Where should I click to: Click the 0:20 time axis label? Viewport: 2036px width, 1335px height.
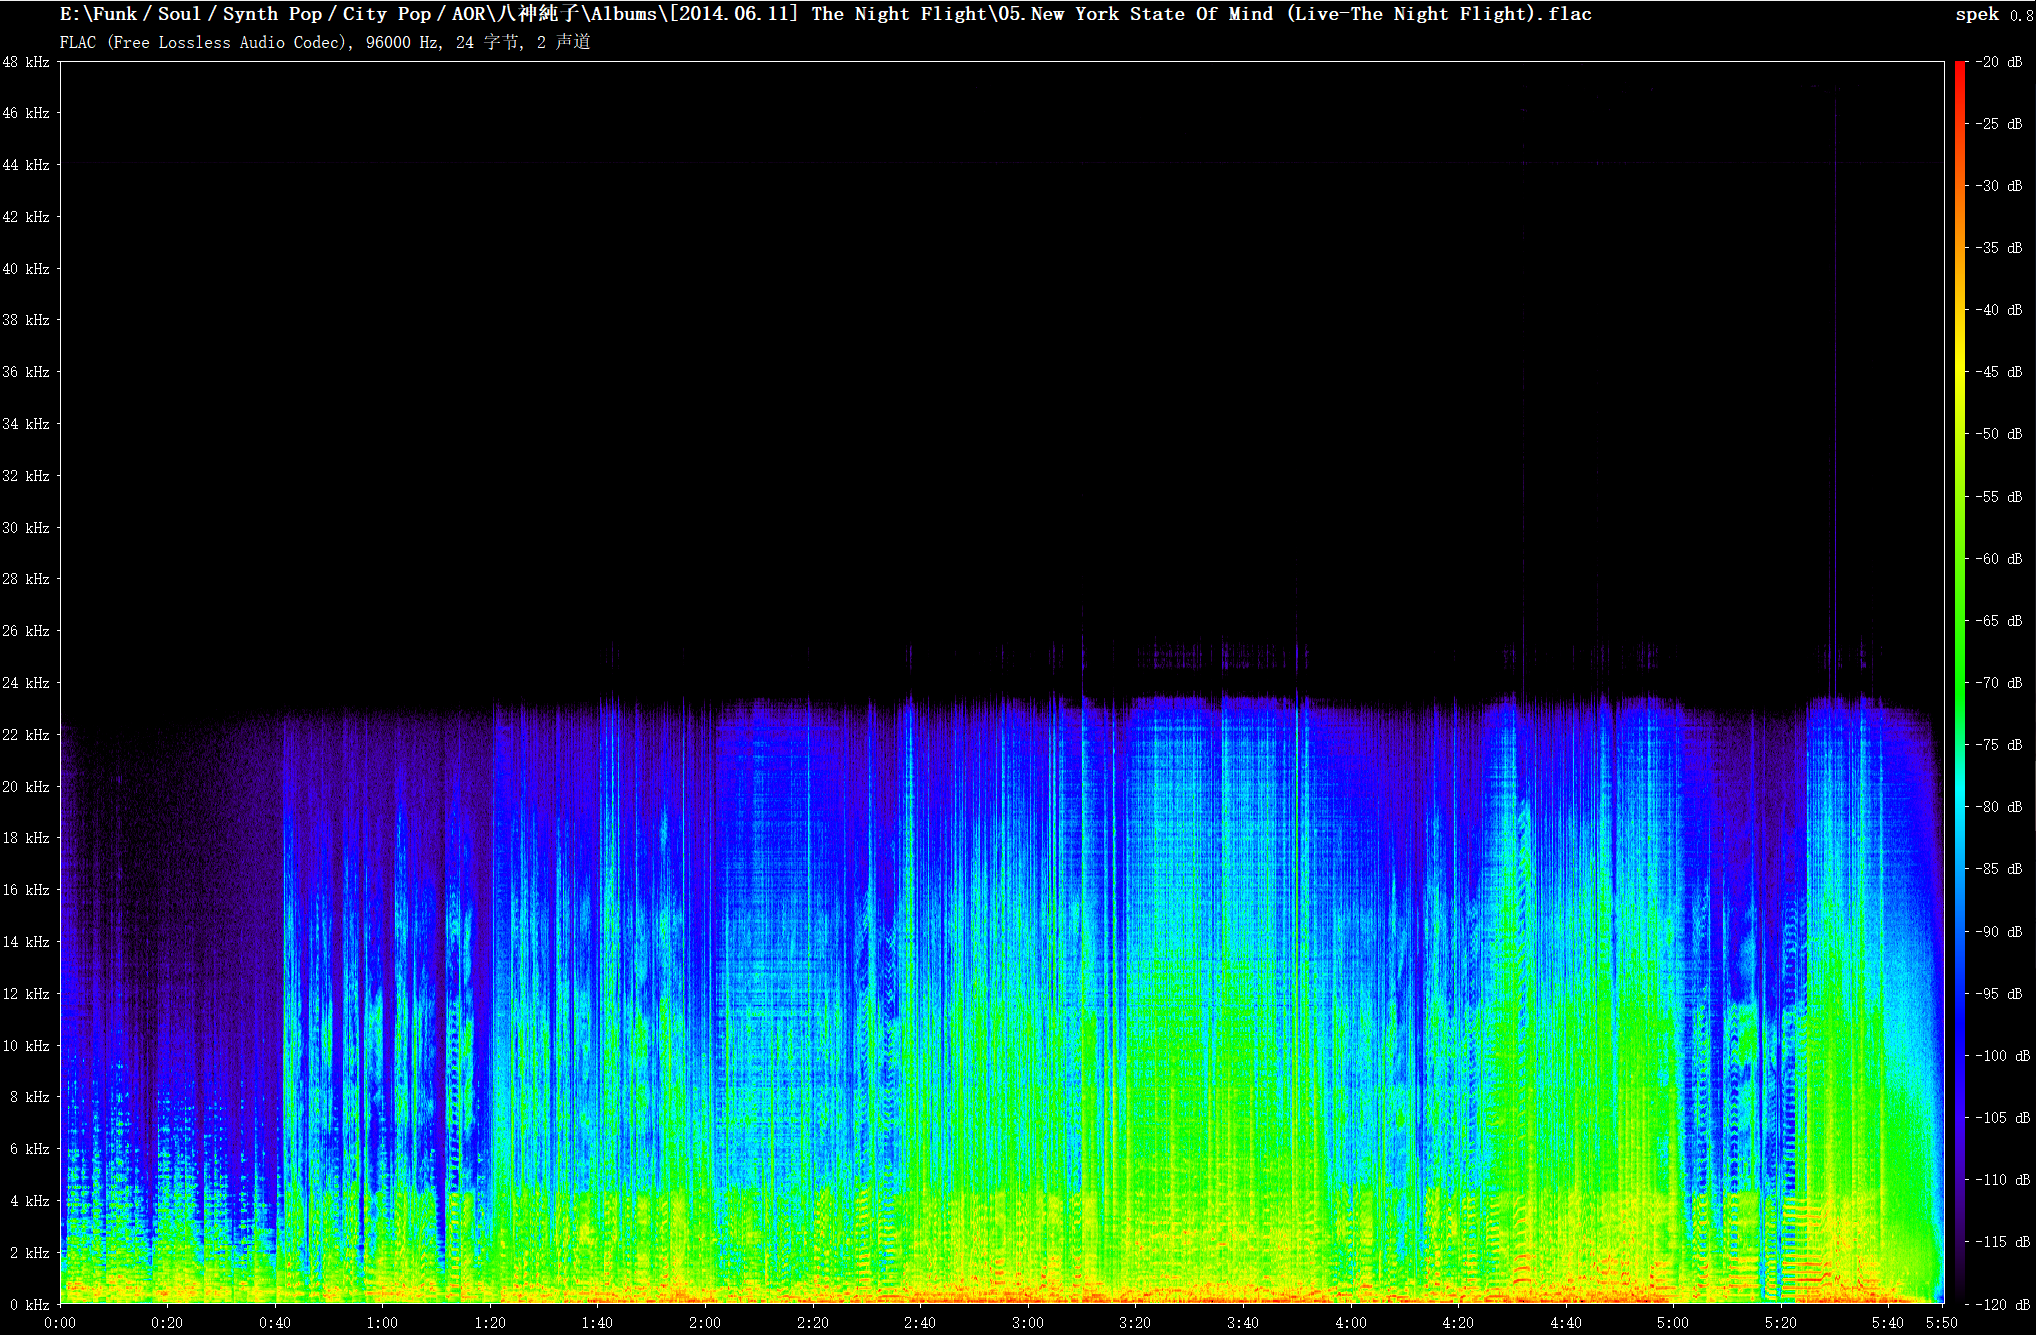click(167, 1323)
